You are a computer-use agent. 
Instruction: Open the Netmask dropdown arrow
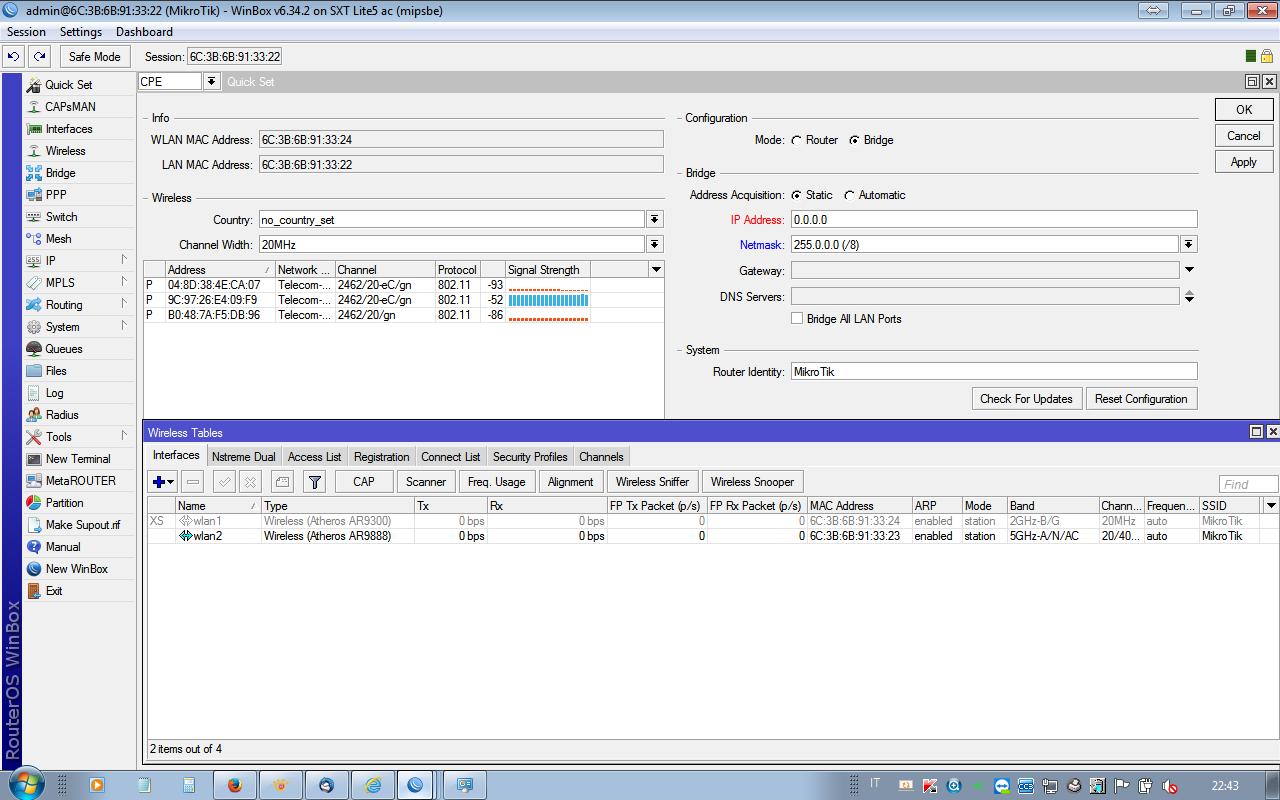[1190, 244]
